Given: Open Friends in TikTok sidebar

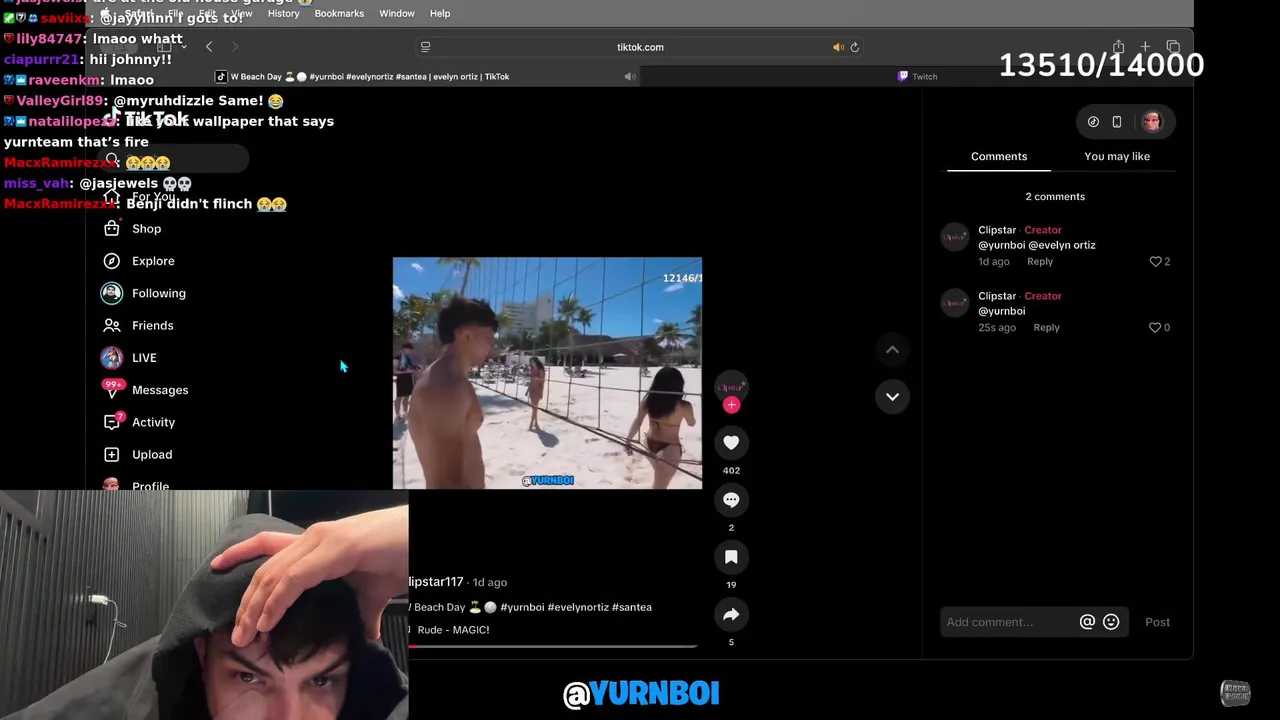Looking at the screenshot, I should coord(152,325).
